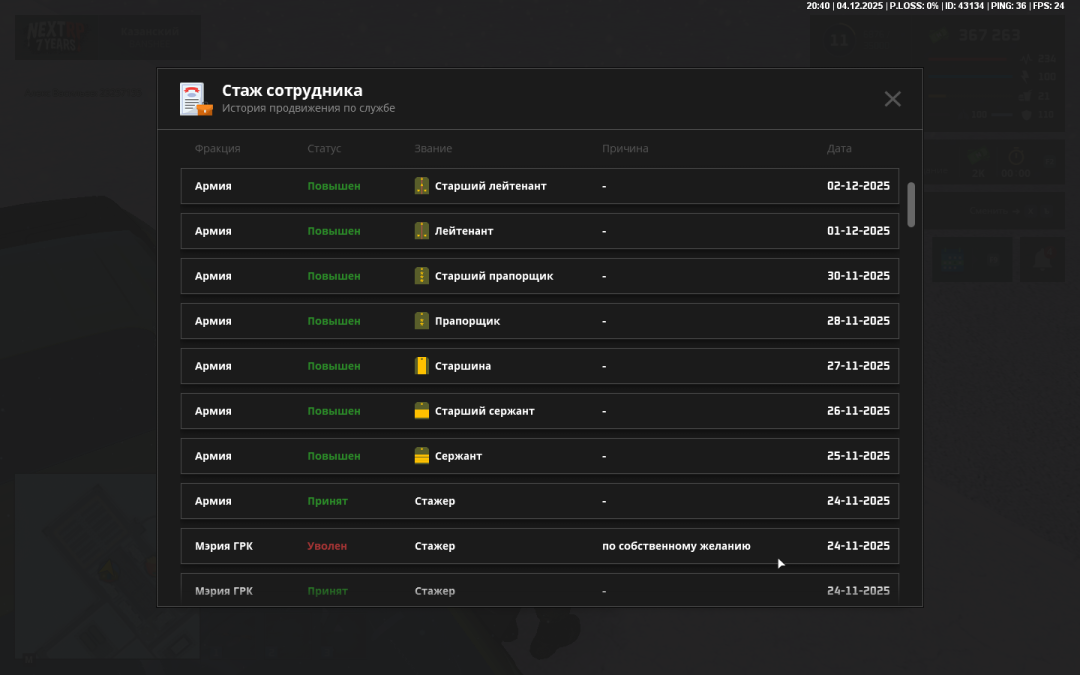The height and width of the screenshot is (675, 1080).
Task: Click the Статус column header
Action: (x=324, y=149)
